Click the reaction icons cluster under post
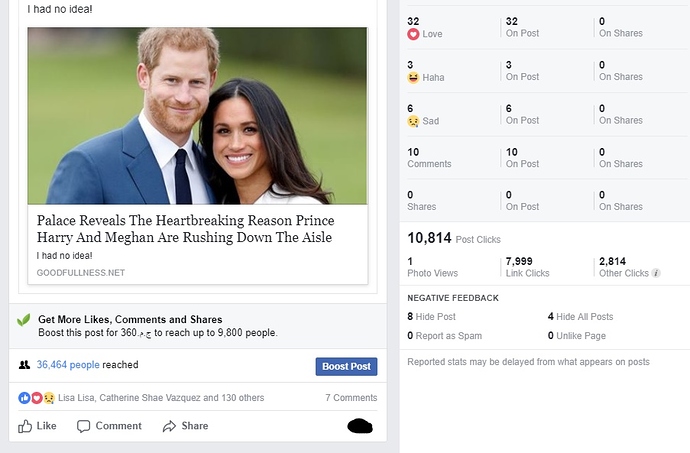Image resolution: width=690 pixels, height=453 pixels. tap(37, 398)
